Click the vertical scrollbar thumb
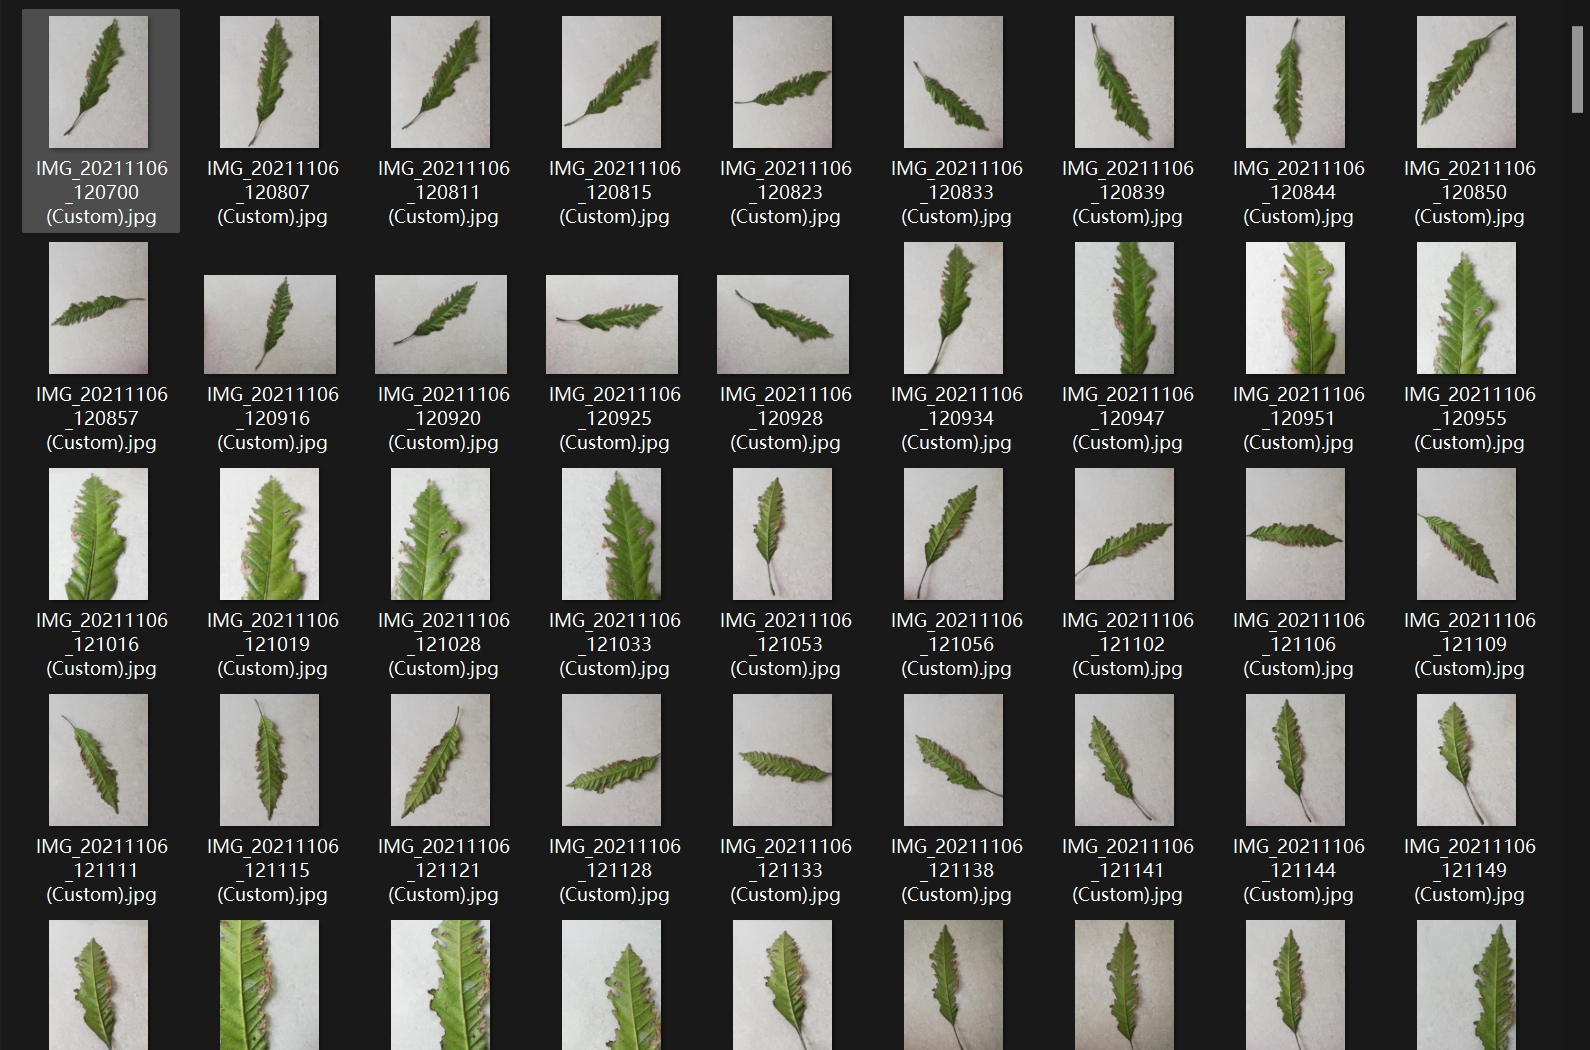Viewport: 1590px width, 1050px height. 1577,70
